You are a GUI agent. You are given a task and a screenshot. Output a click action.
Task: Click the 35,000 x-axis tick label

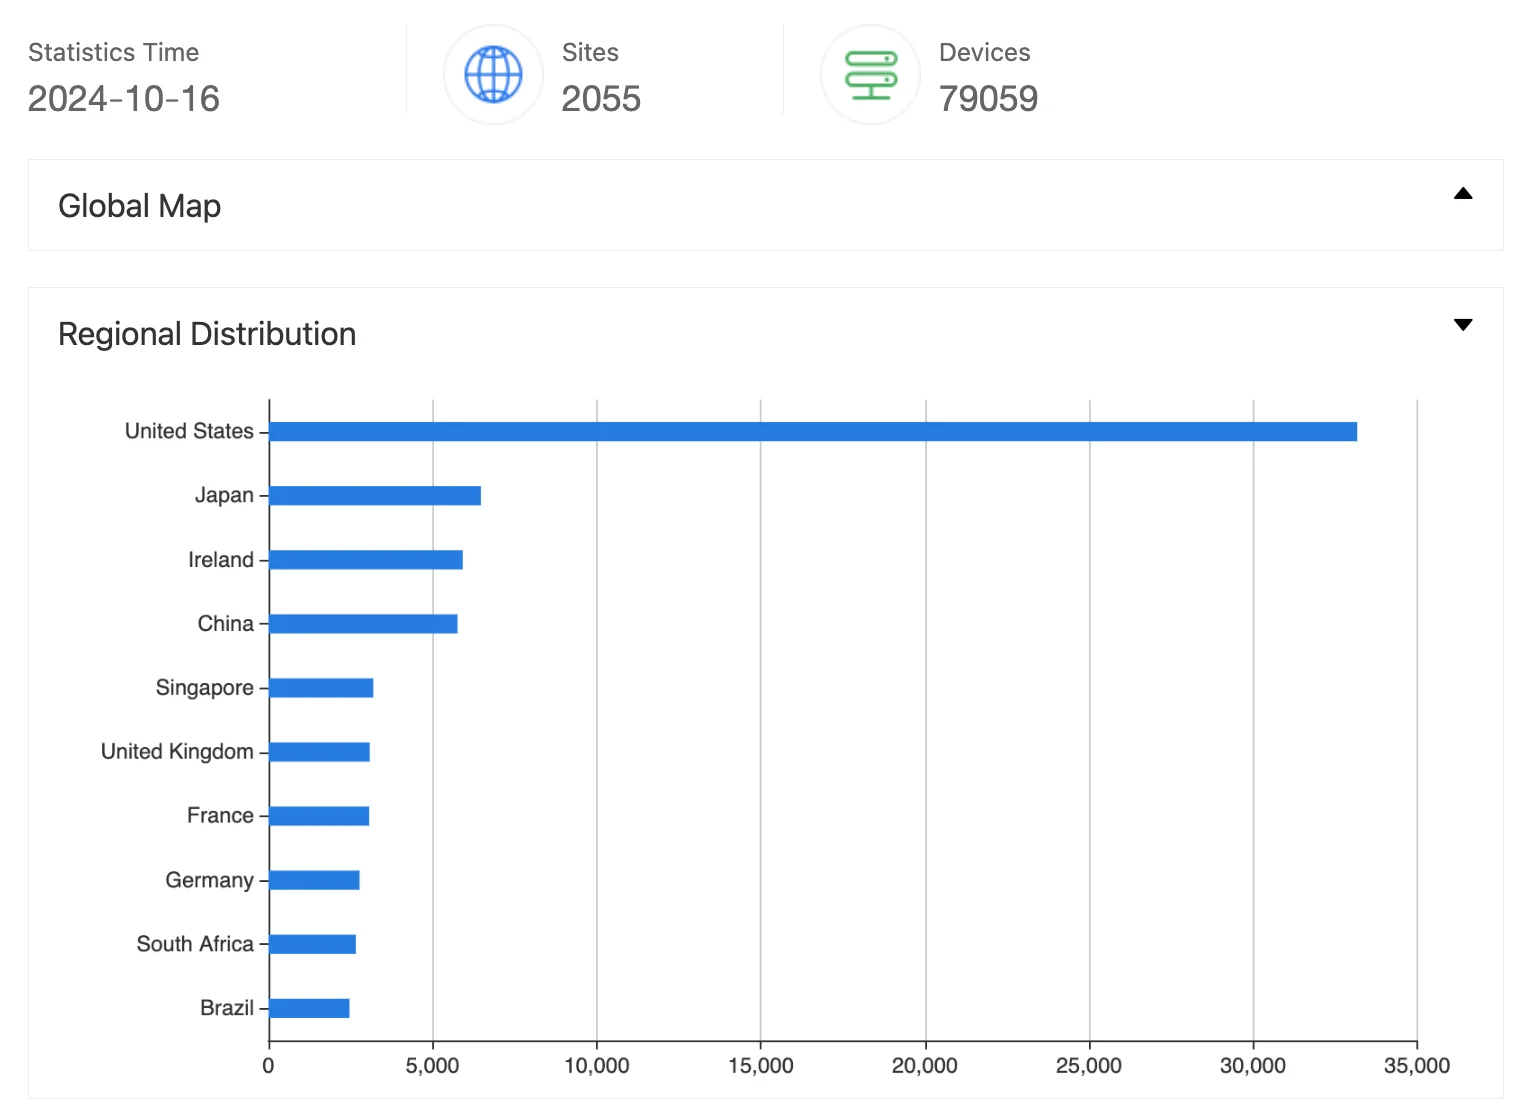(x=1417, y=1066)
